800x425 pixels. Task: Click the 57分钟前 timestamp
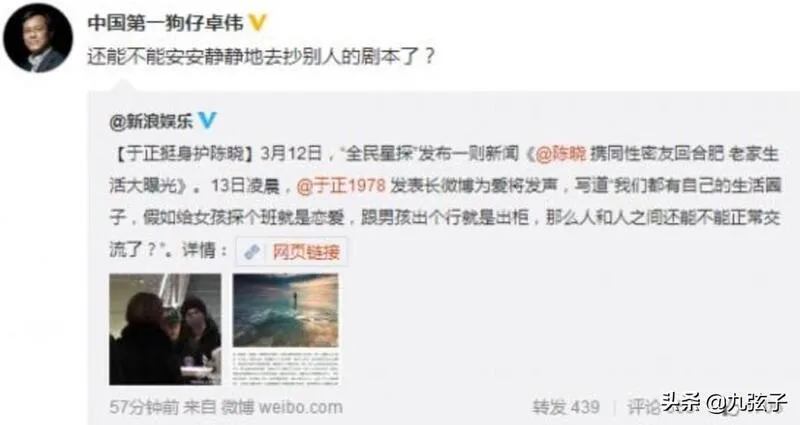coord(144,407)
